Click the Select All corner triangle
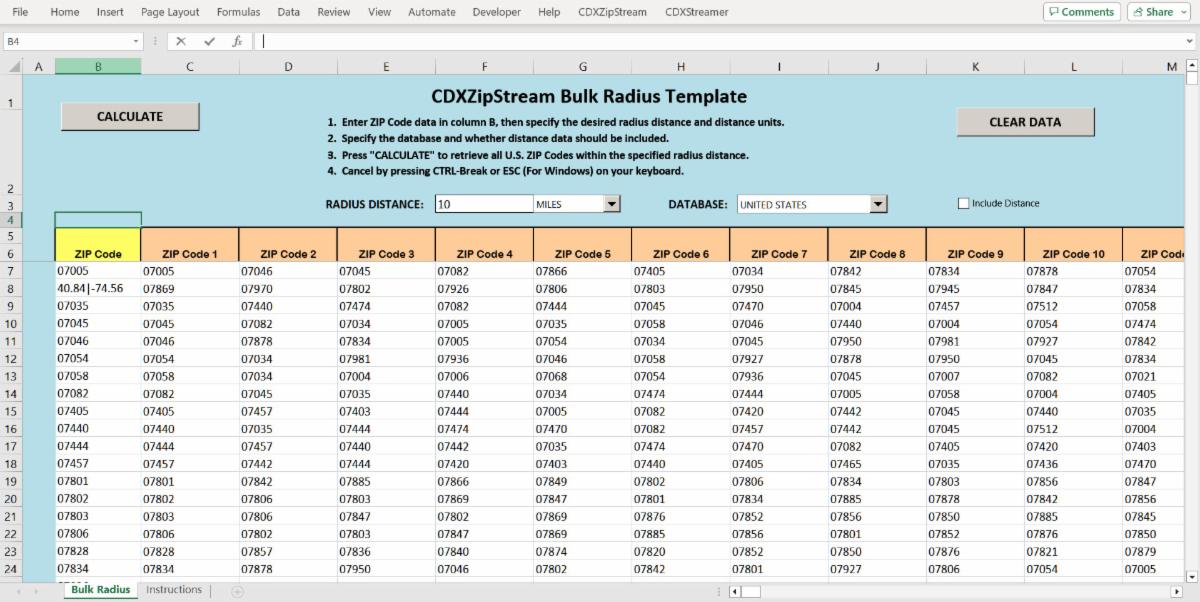Viewport: 1200px width, 602px height. [x=14, y=66]
